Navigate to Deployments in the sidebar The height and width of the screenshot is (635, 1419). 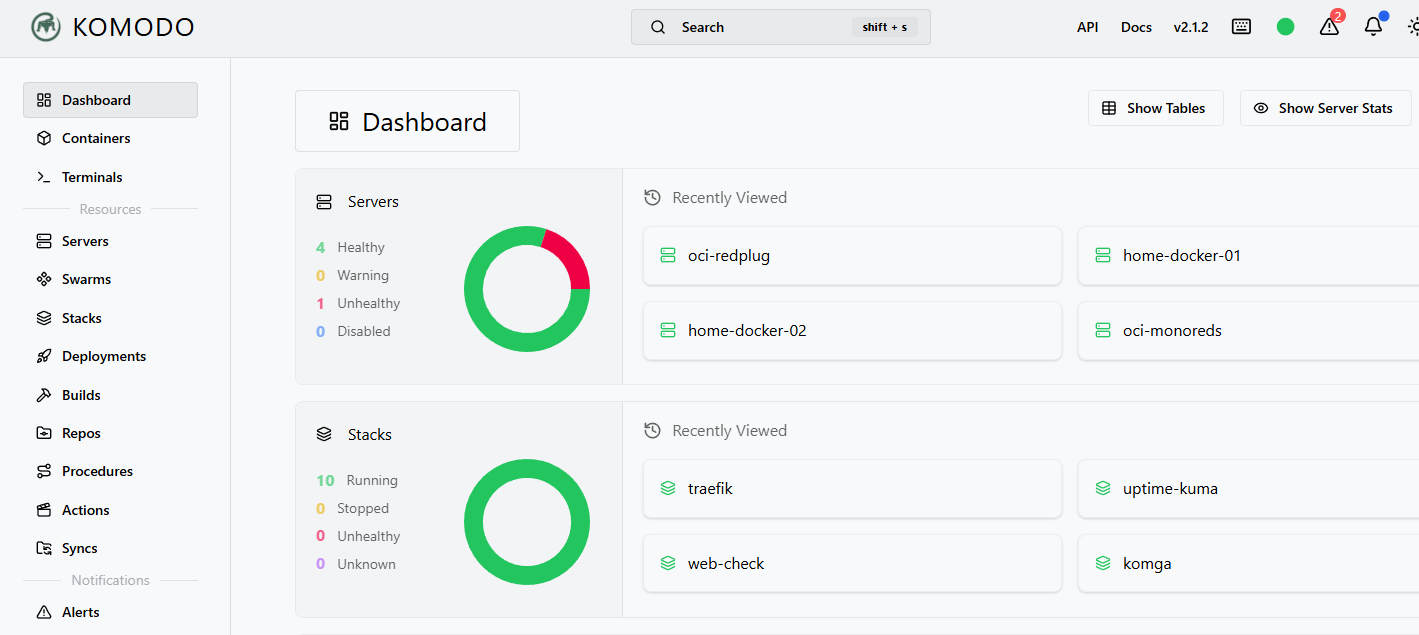110,356
